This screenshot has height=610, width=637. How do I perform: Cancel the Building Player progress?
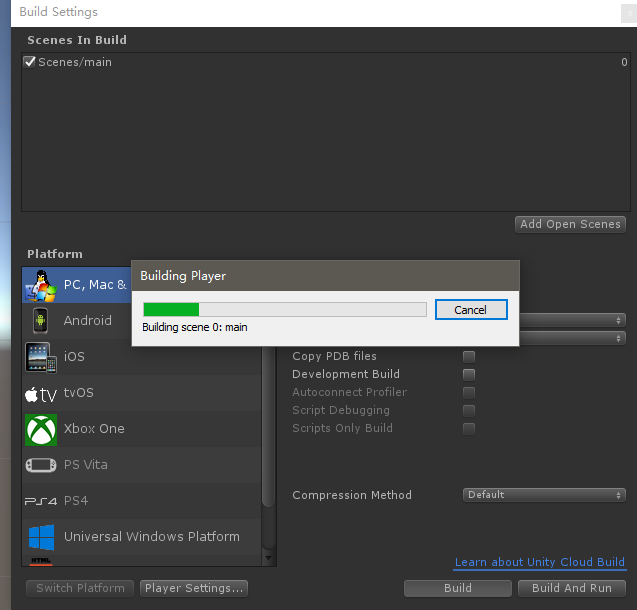tap(471, 310)
